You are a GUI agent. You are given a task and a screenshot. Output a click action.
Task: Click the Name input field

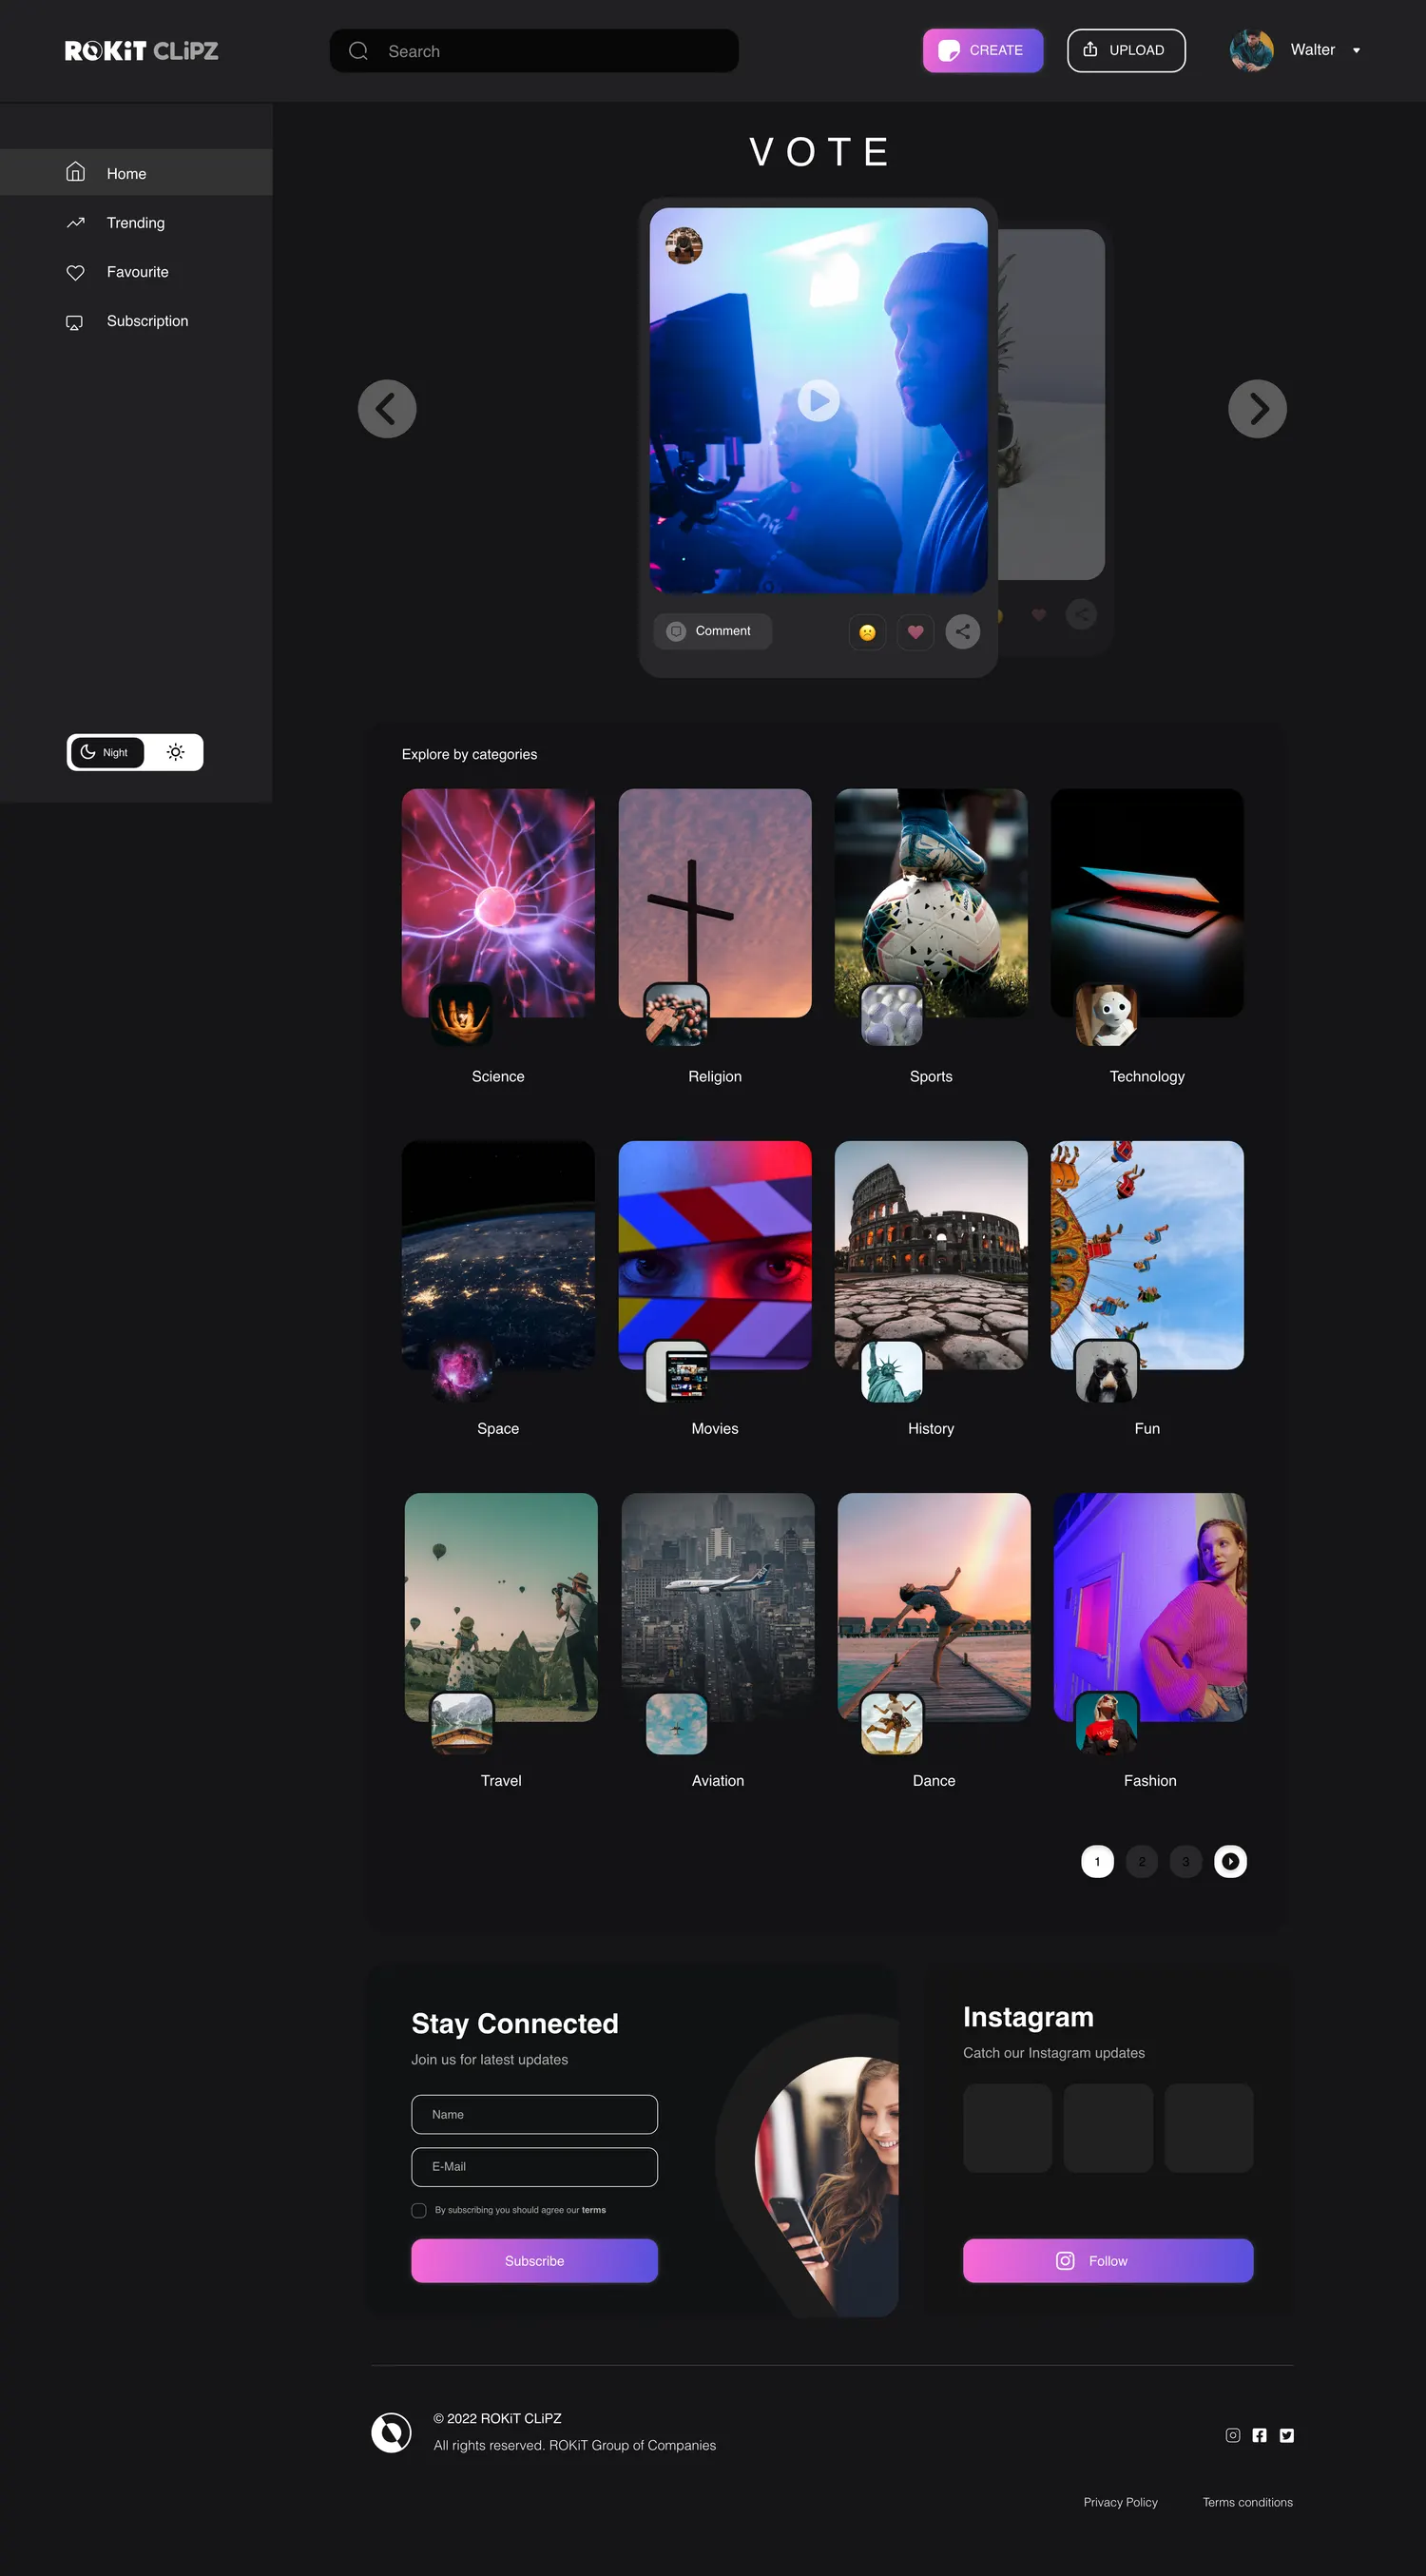point(534,2114)
